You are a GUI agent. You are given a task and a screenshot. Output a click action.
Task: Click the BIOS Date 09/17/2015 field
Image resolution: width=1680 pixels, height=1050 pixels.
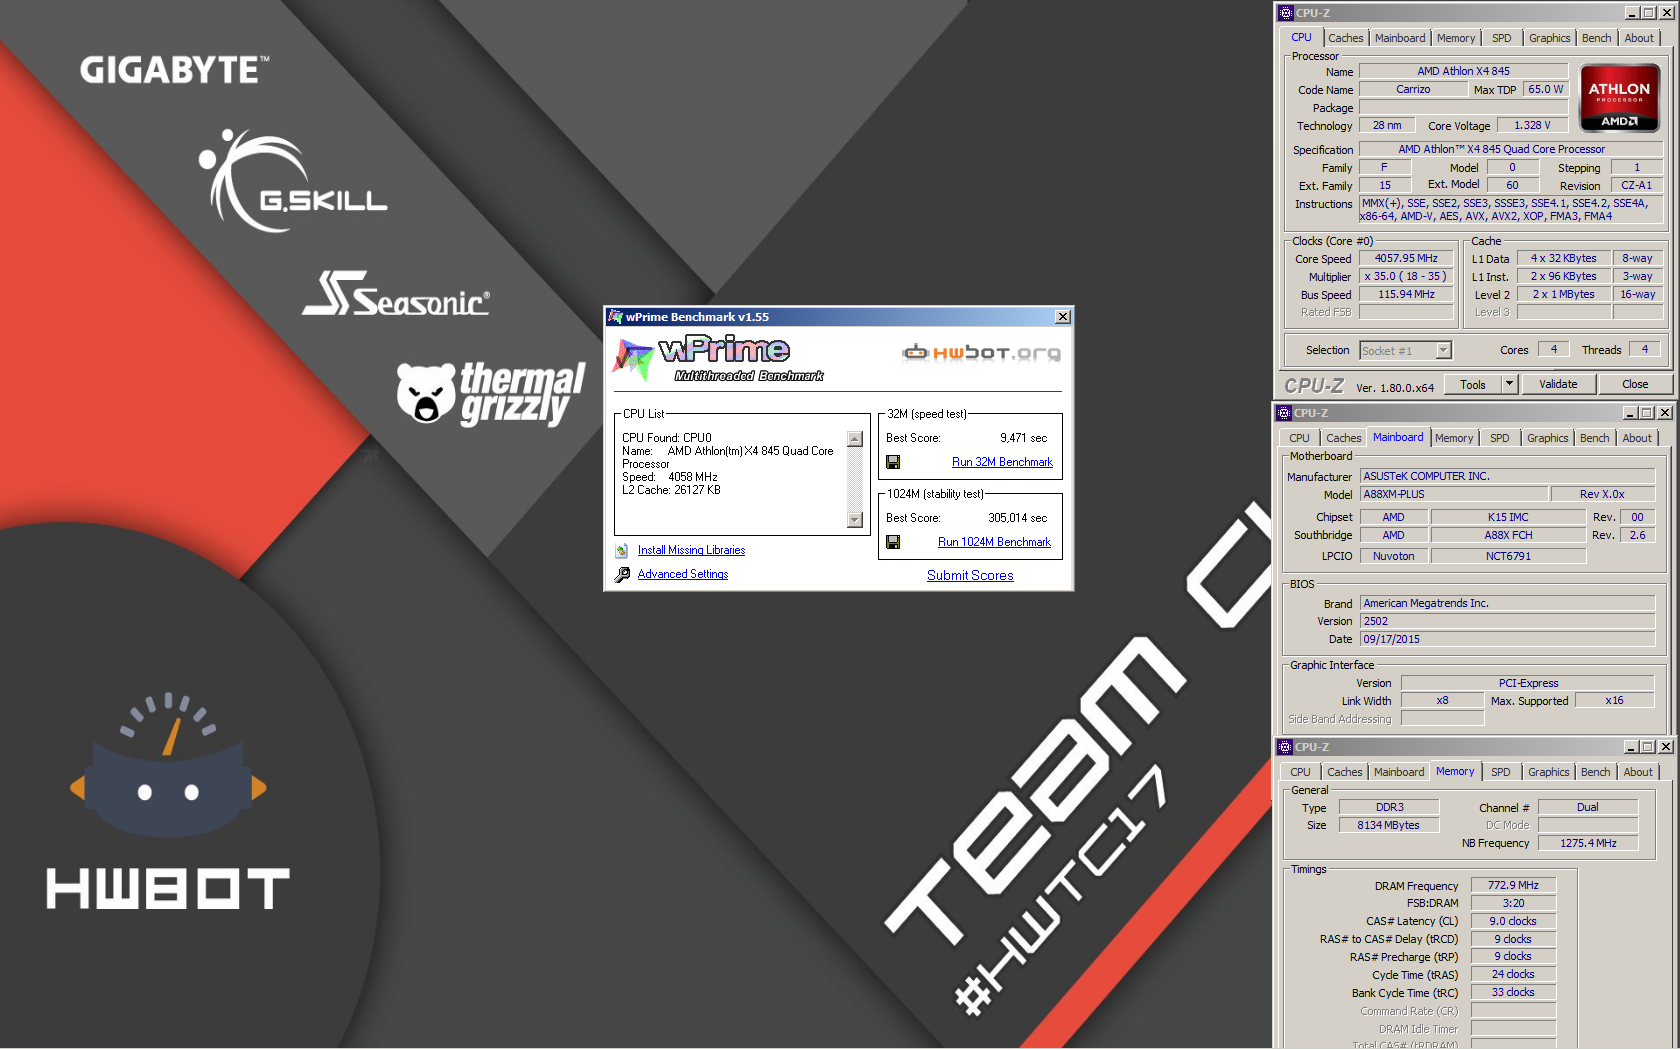pos(1507,639)
